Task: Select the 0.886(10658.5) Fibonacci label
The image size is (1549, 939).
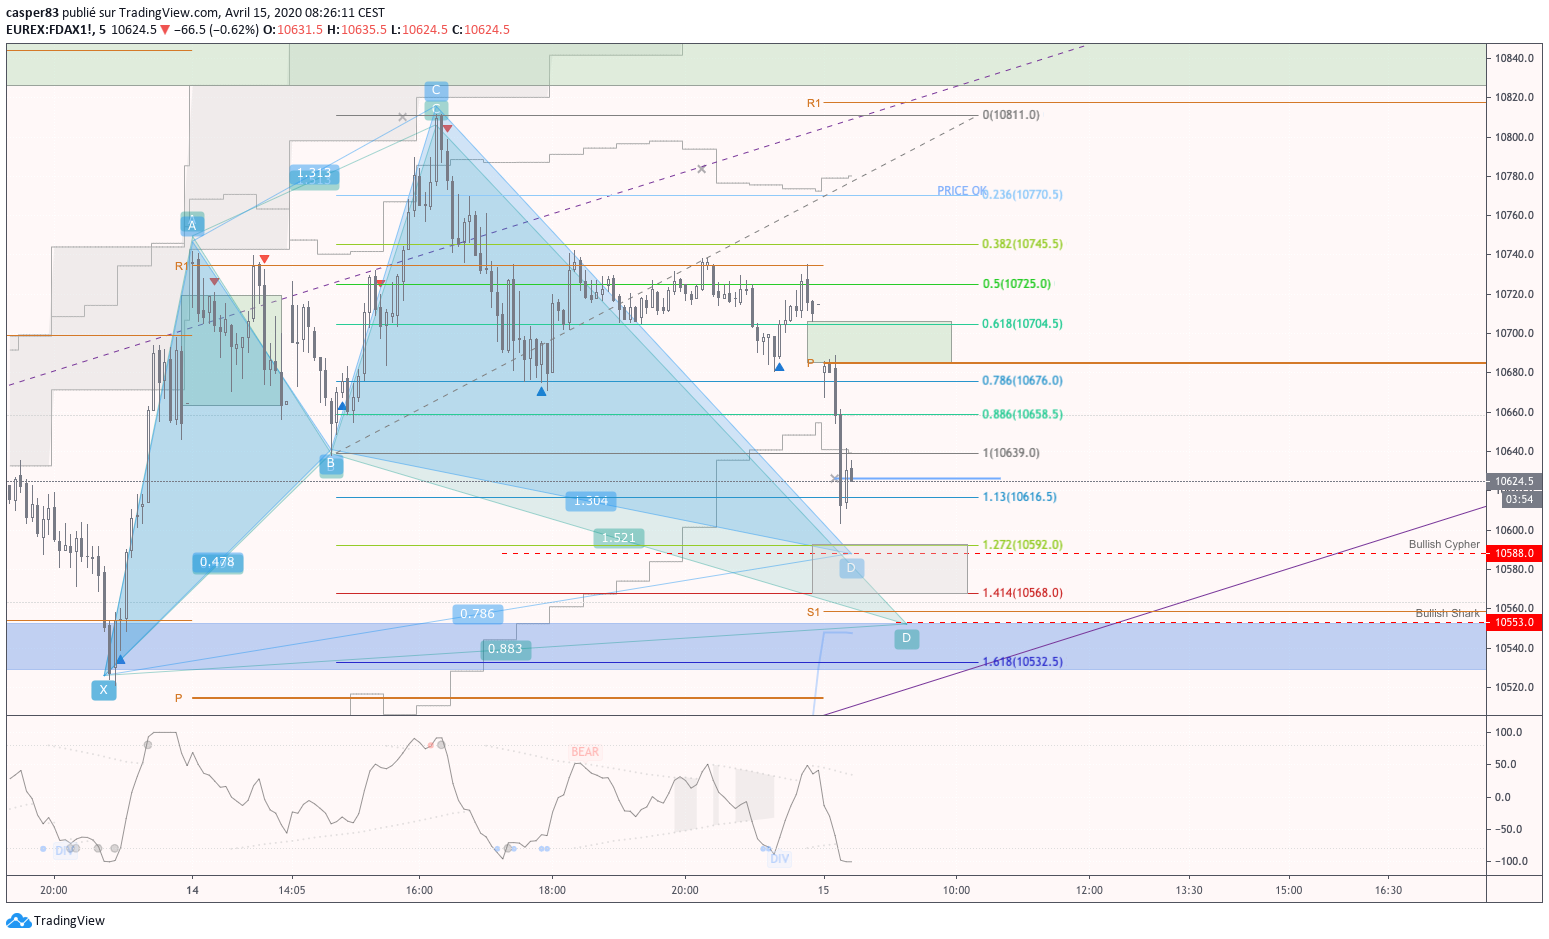Action: click(1022, 414)
